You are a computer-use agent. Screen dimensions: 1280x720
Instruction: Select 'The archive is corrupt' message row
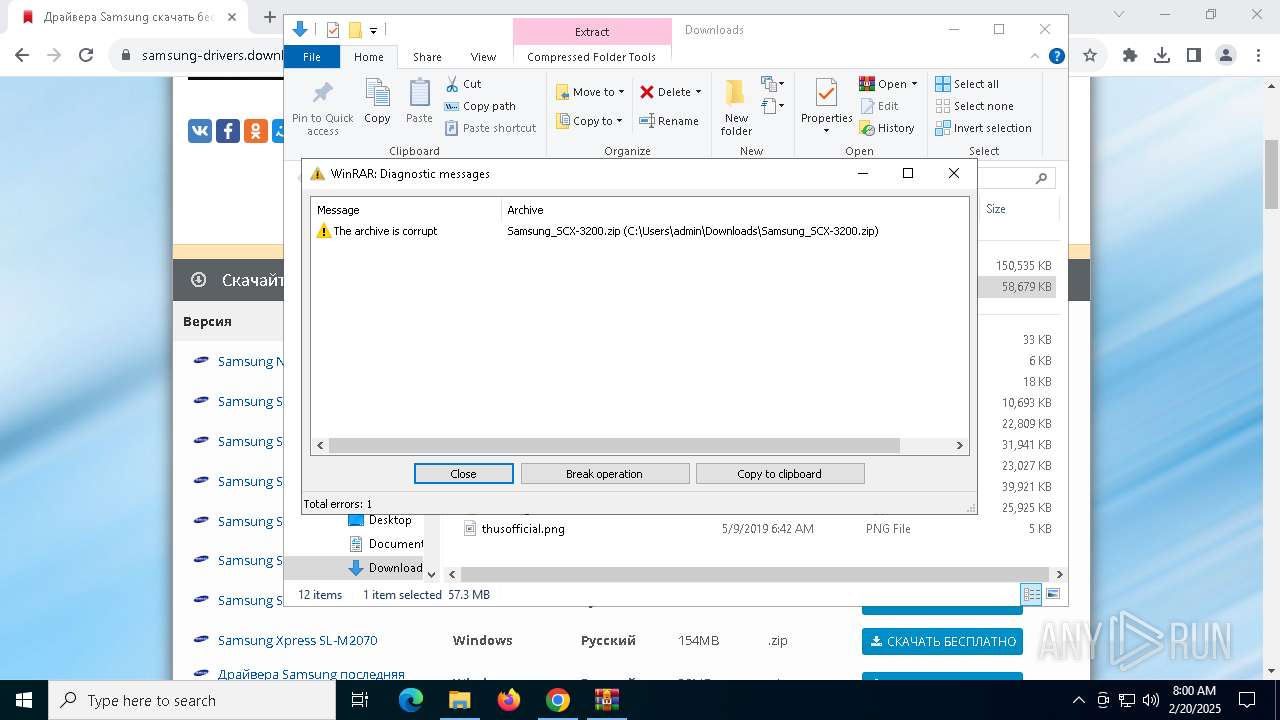(640, 231)
